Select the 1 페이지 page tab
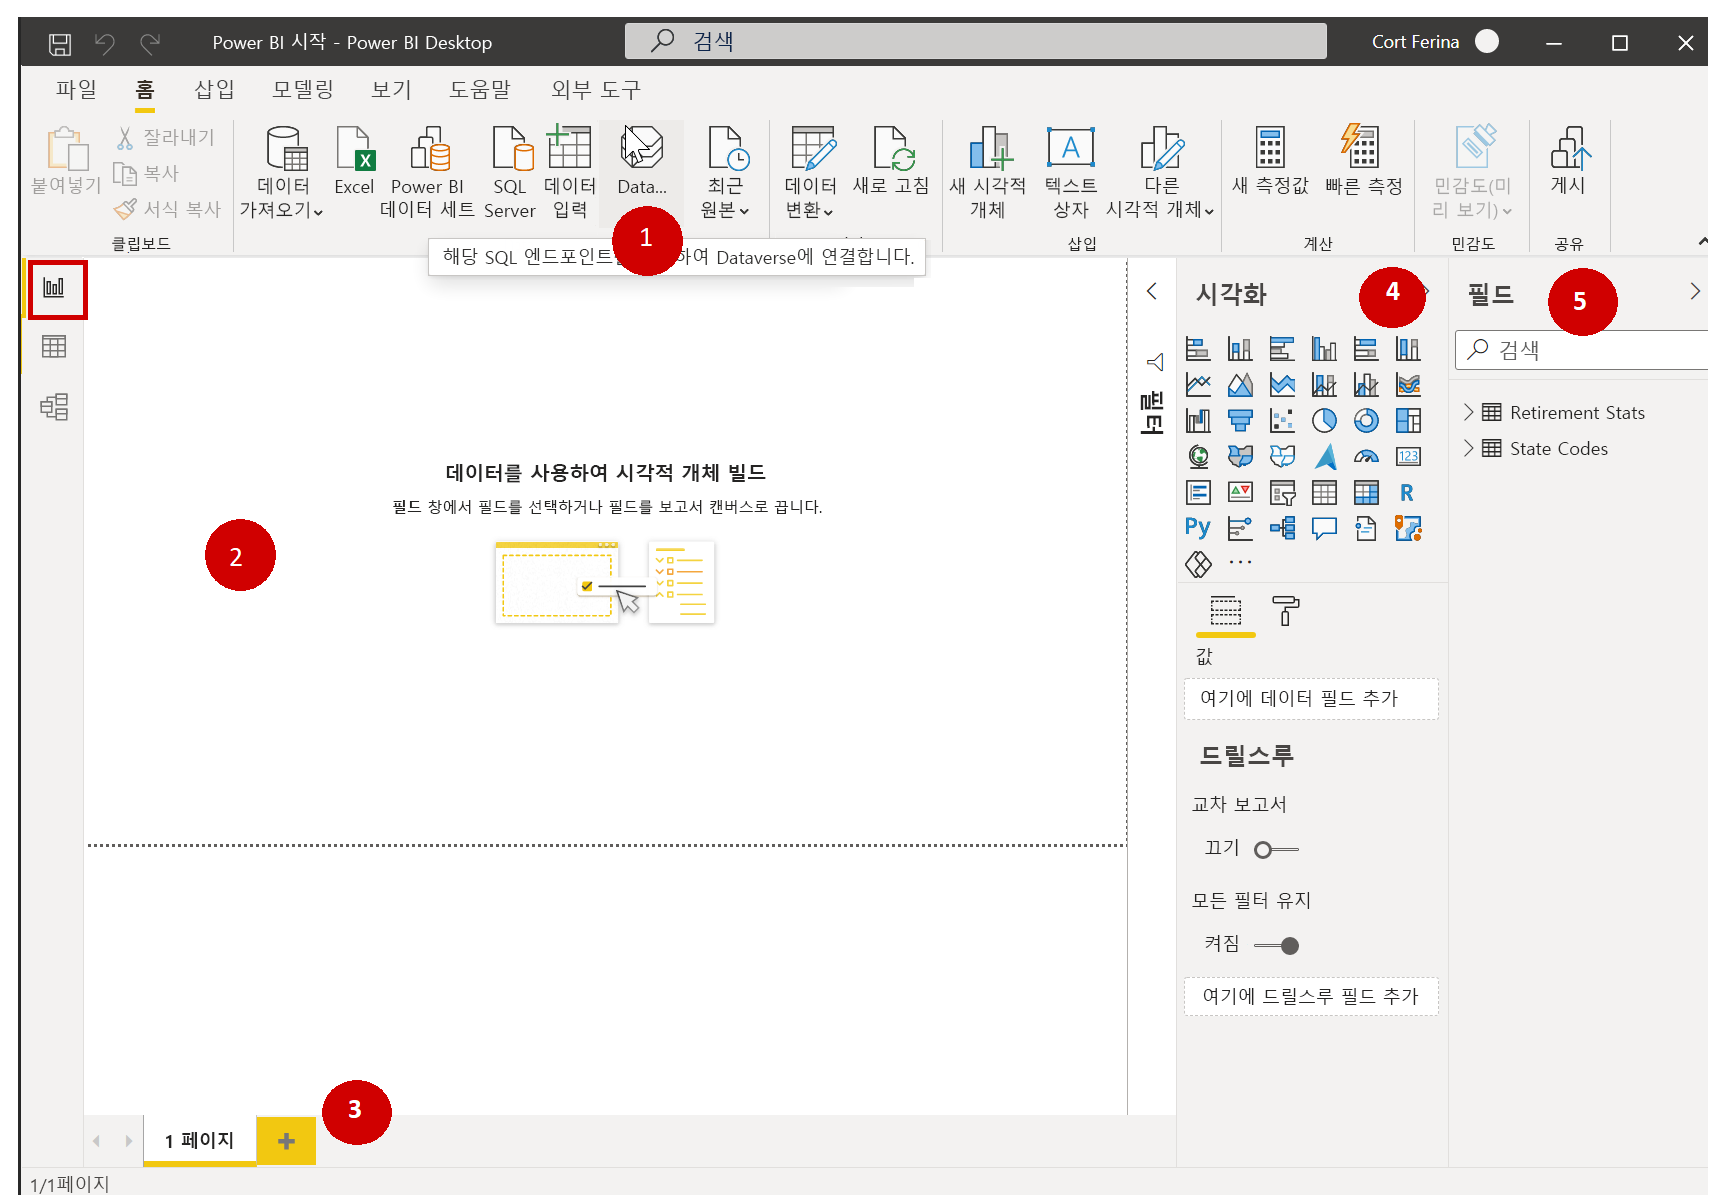 tap(200, 1140)
